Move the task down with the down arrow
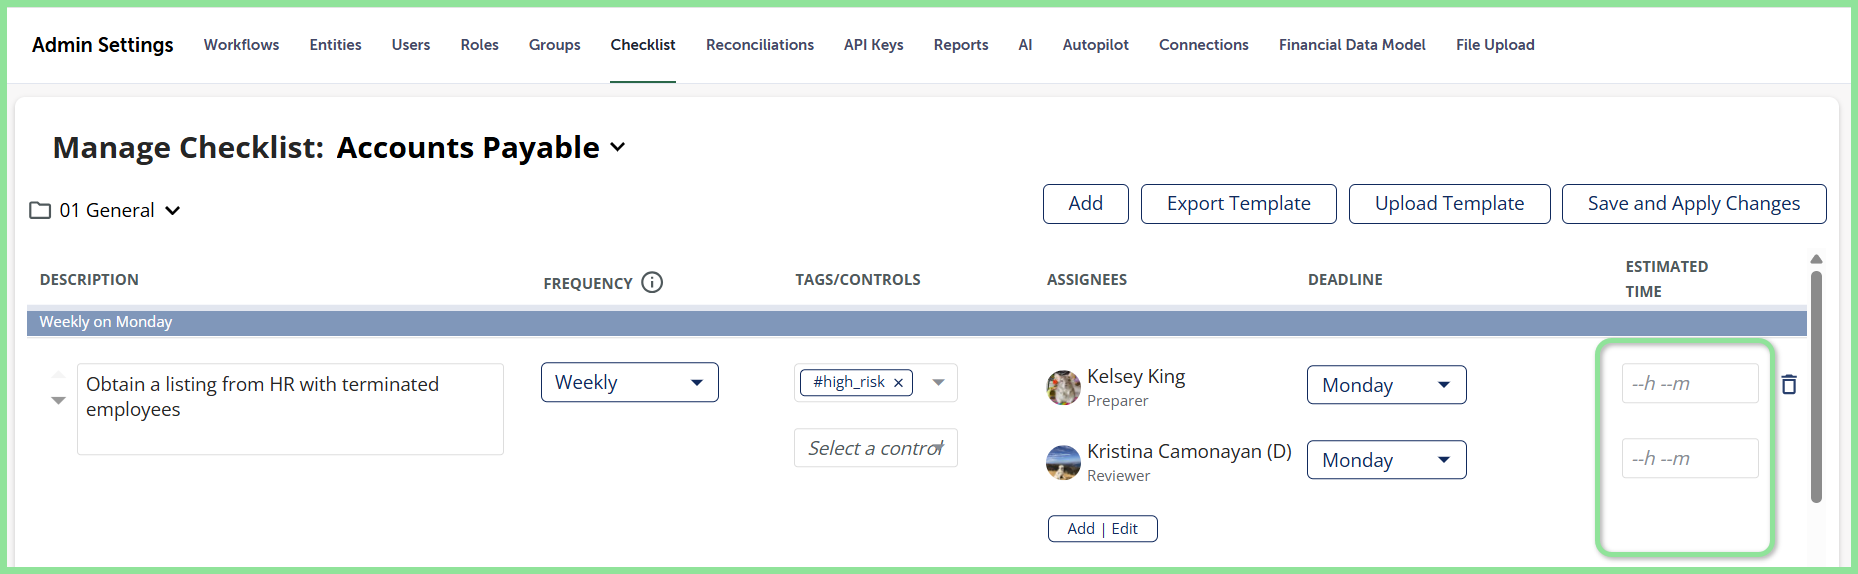Viewport: 1858px width, 574px height. coord(58,400)
